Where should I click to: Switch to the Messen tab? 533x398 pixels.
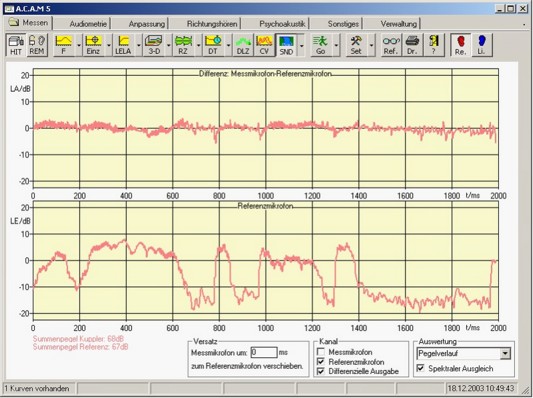pyautogui.click(x=30, y=23)
